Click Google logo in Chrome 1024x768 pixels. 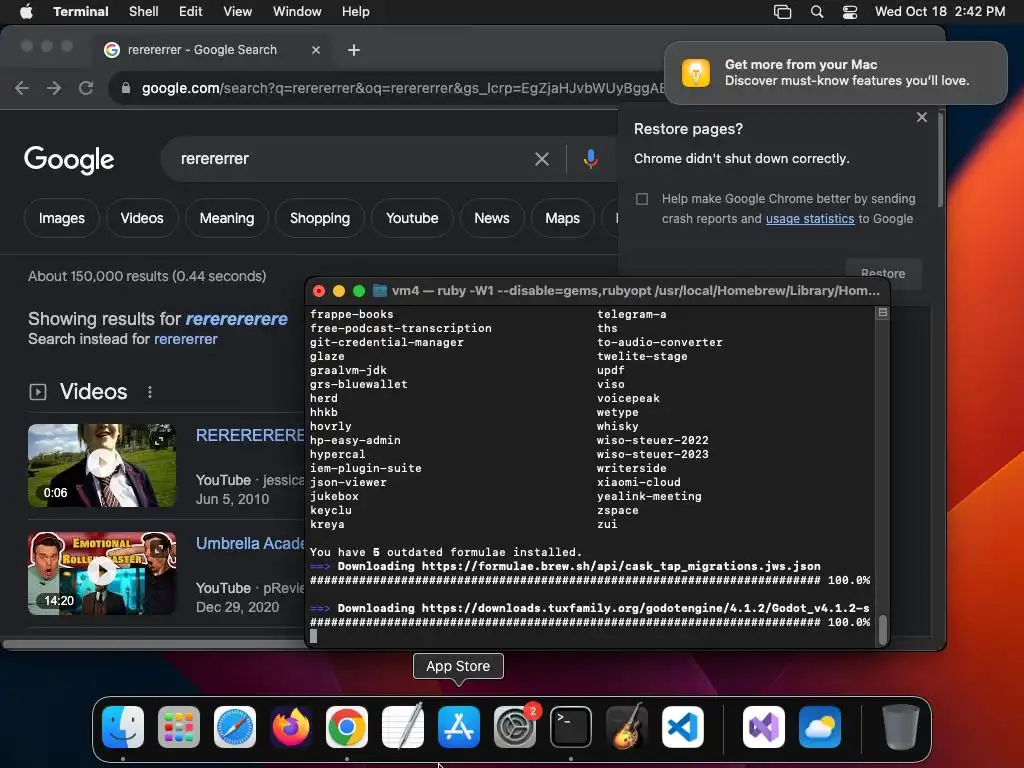click(69, 159)
